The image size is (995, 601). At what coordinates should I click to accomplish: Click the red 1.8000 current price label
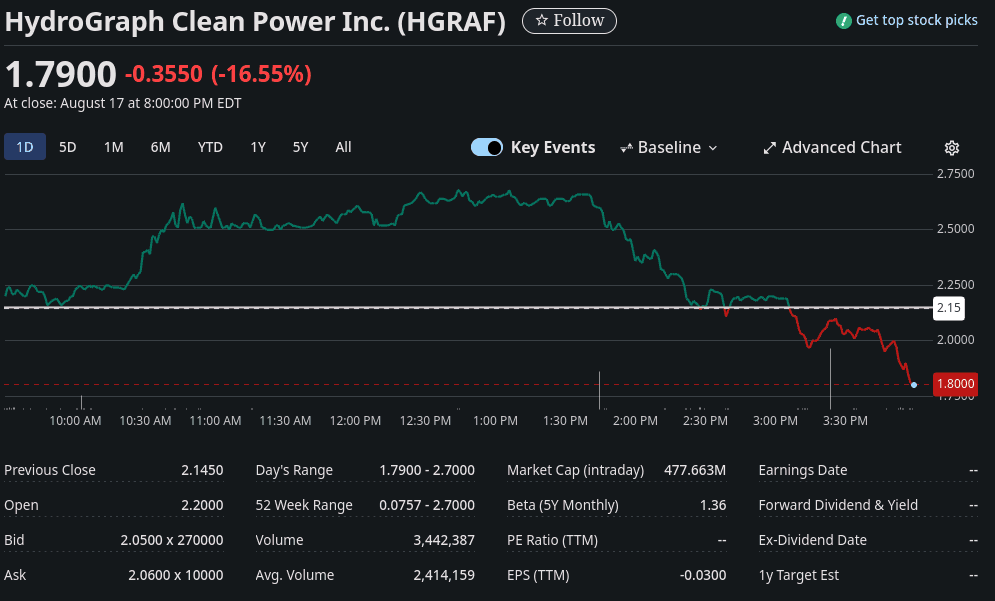(954, 384)
